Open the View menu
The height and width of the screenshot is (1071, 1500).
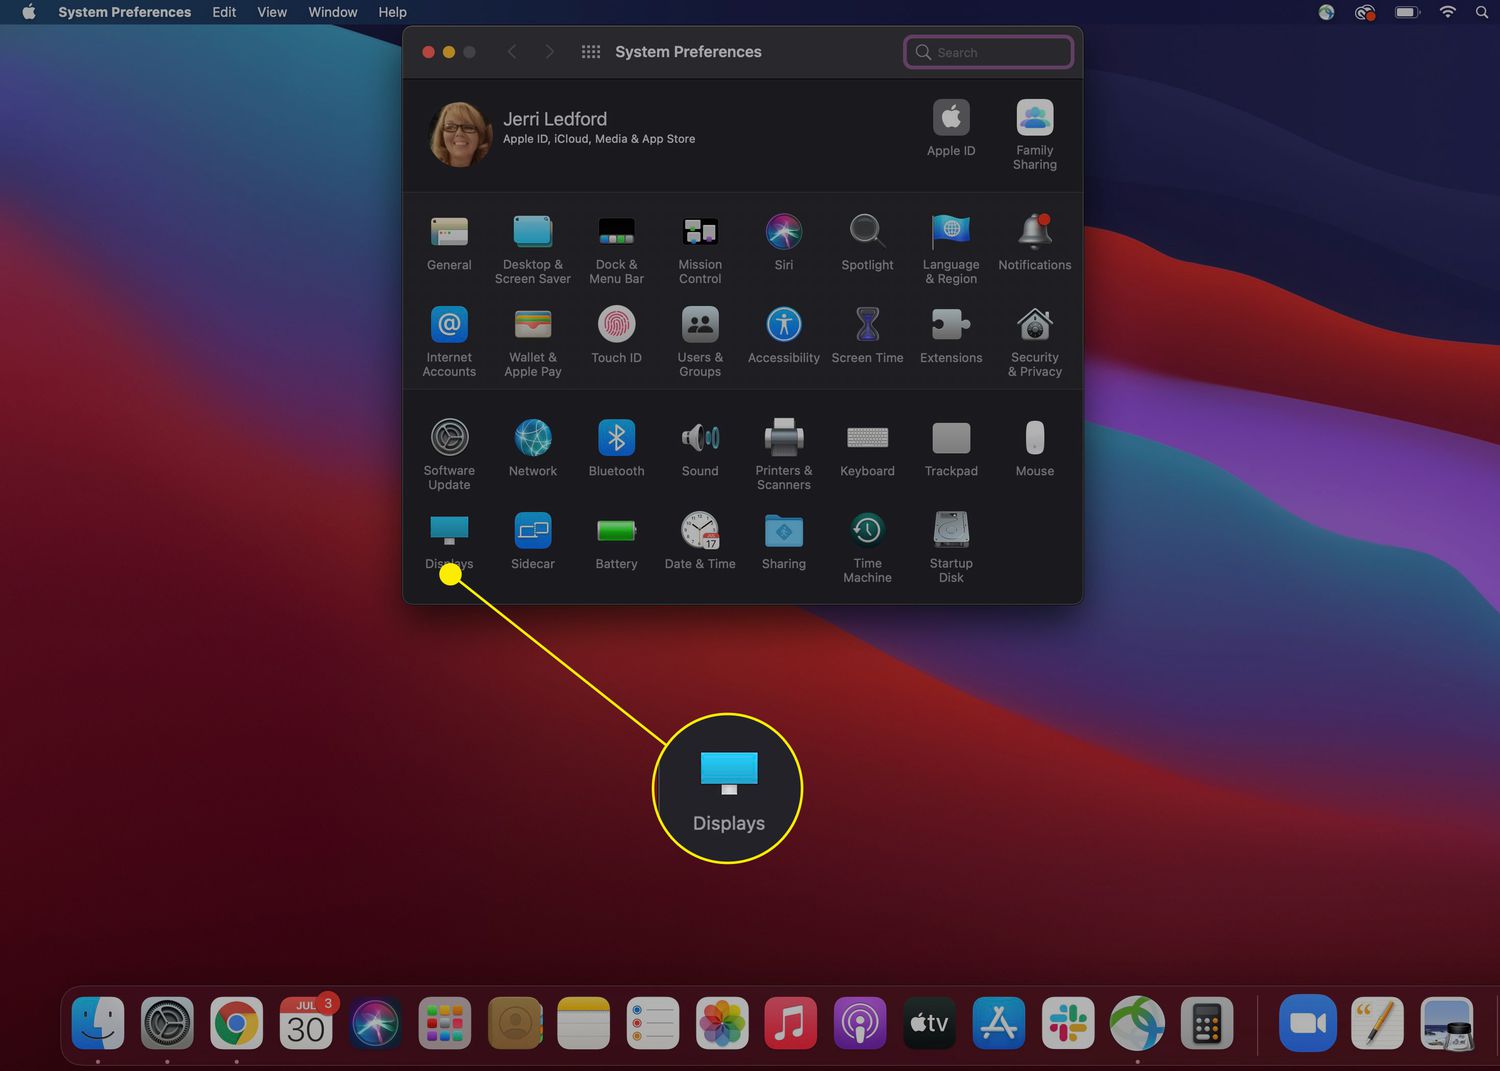pos(272,12)
